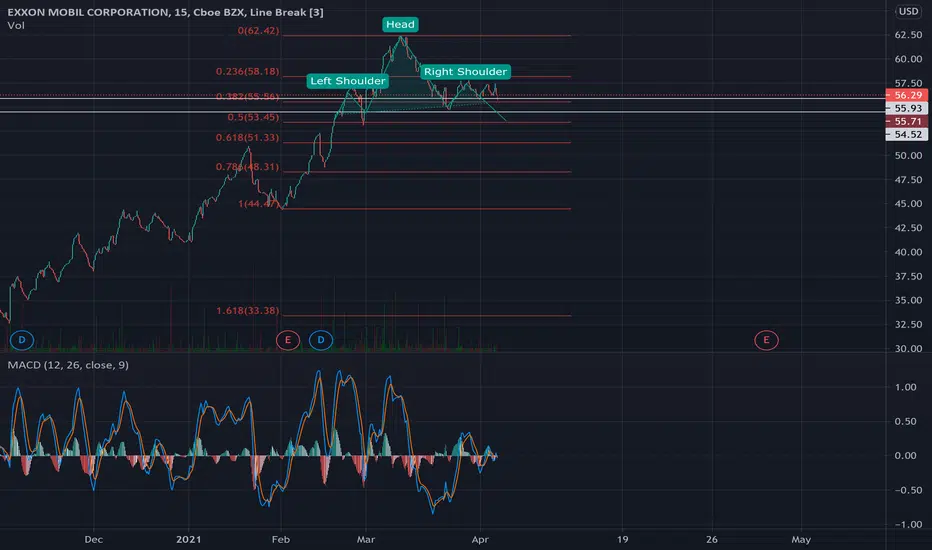Click the 1.618(33.38) Fibonacci level label
932x550 pixels.
tap(247, 310)
